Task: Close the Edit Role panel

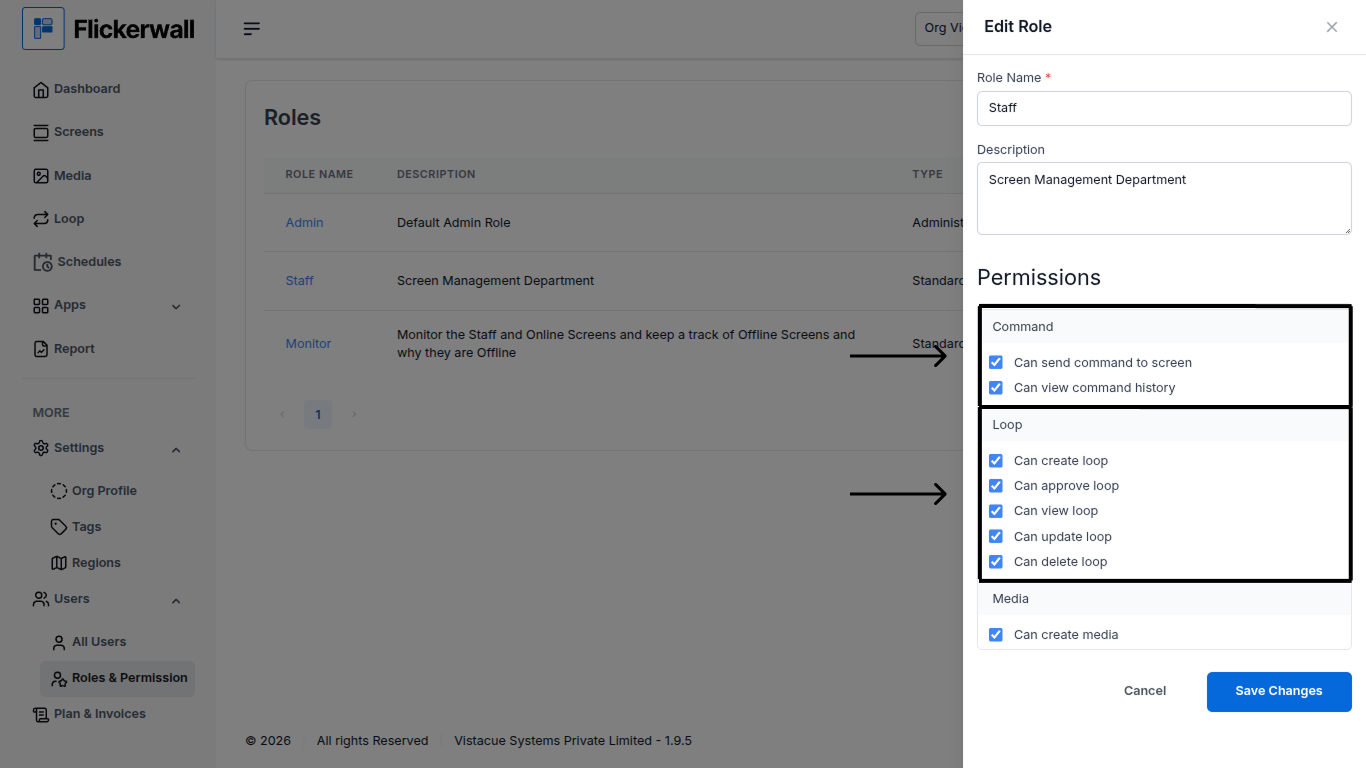Action: coord(1331,27)
